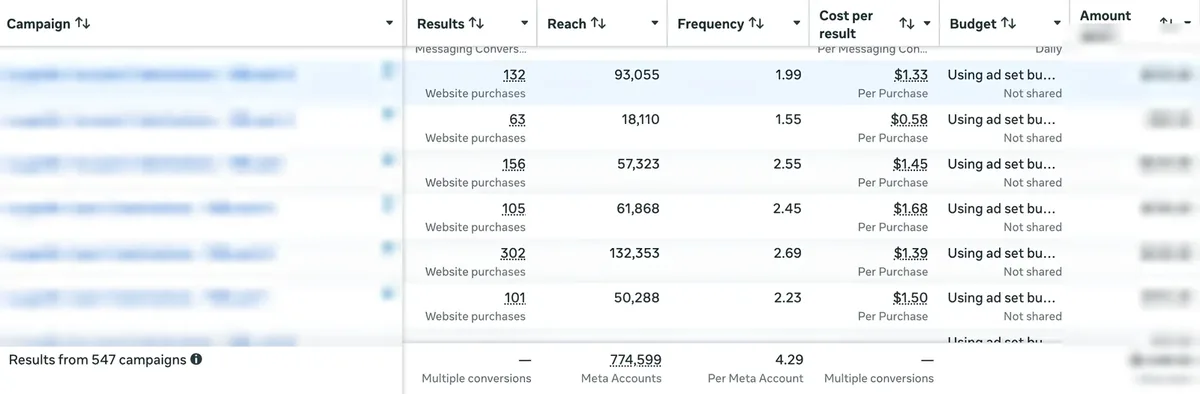Image resolution: width=1200 pixels, height=394 pixels.
Task: Click the Frequency column sort arrows icon
Action: pos(756,24)
